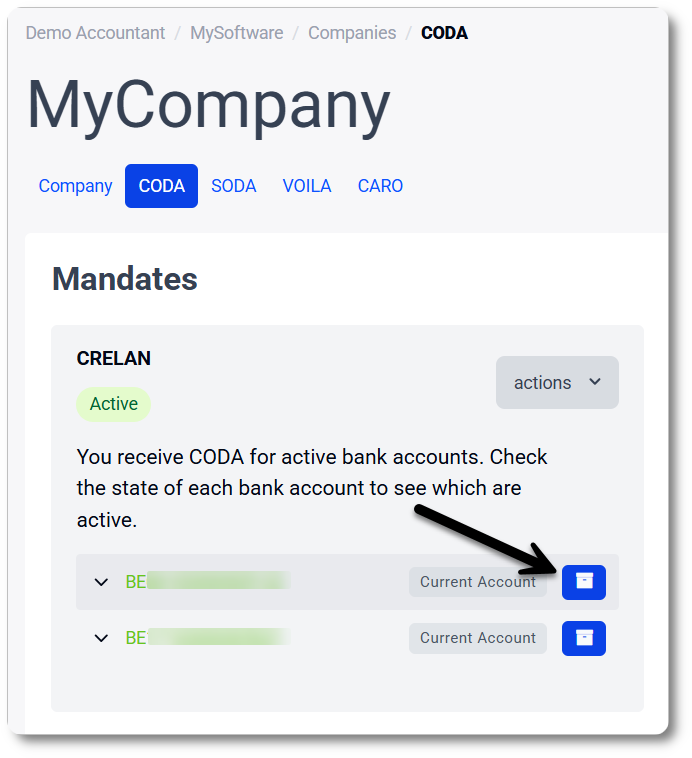This screenshot has width=692, height=758.
Task: Click the Active status badge
Action: (114, 404)
